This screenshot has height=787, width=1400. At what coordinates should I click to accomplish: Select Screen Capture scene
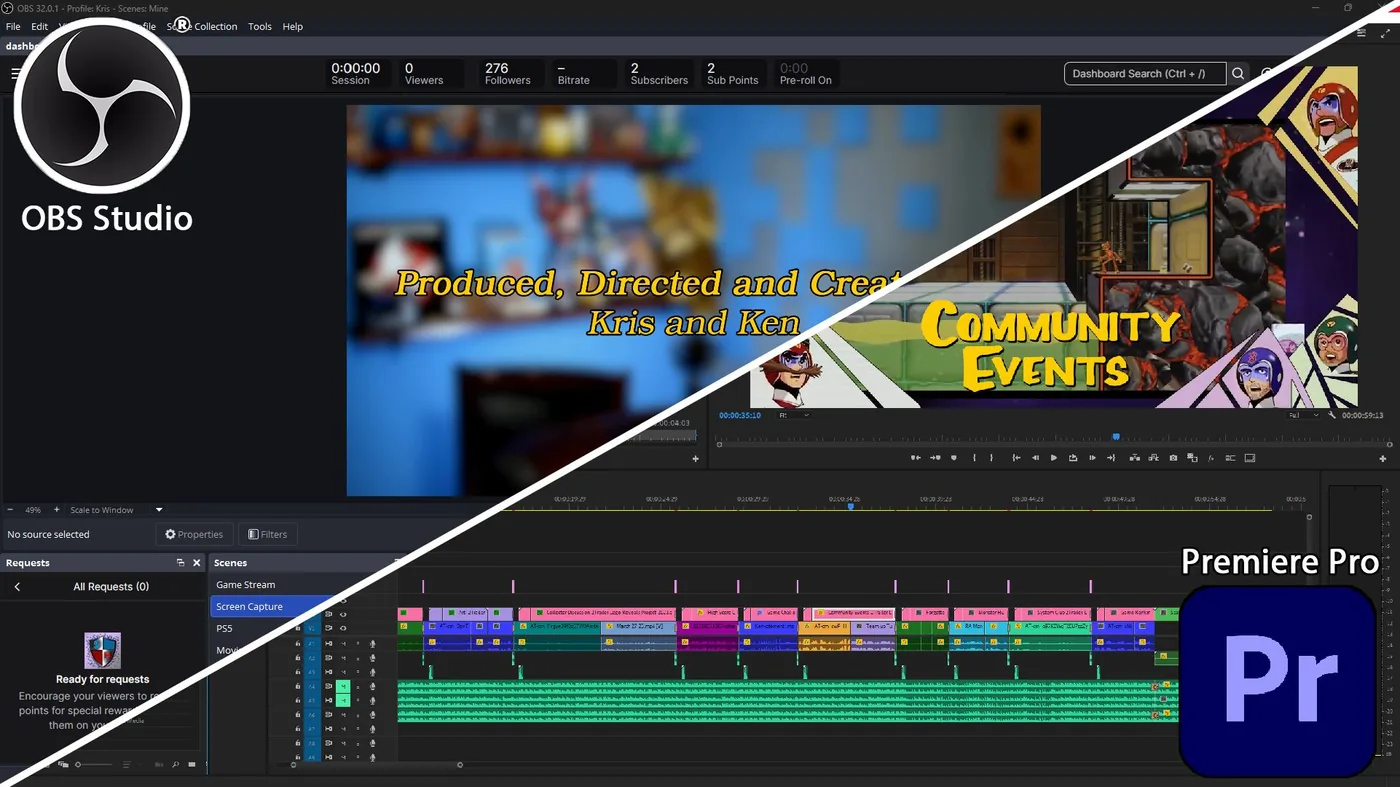(x=250, y=607)
